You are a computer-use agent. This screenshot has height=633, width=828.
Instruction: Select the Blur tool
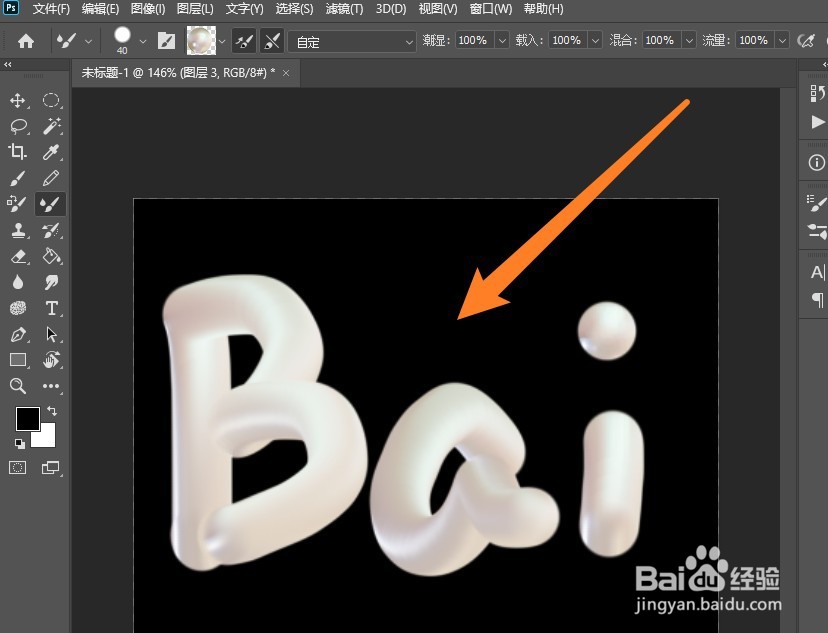pyautogui.click(x=17, y=282)
